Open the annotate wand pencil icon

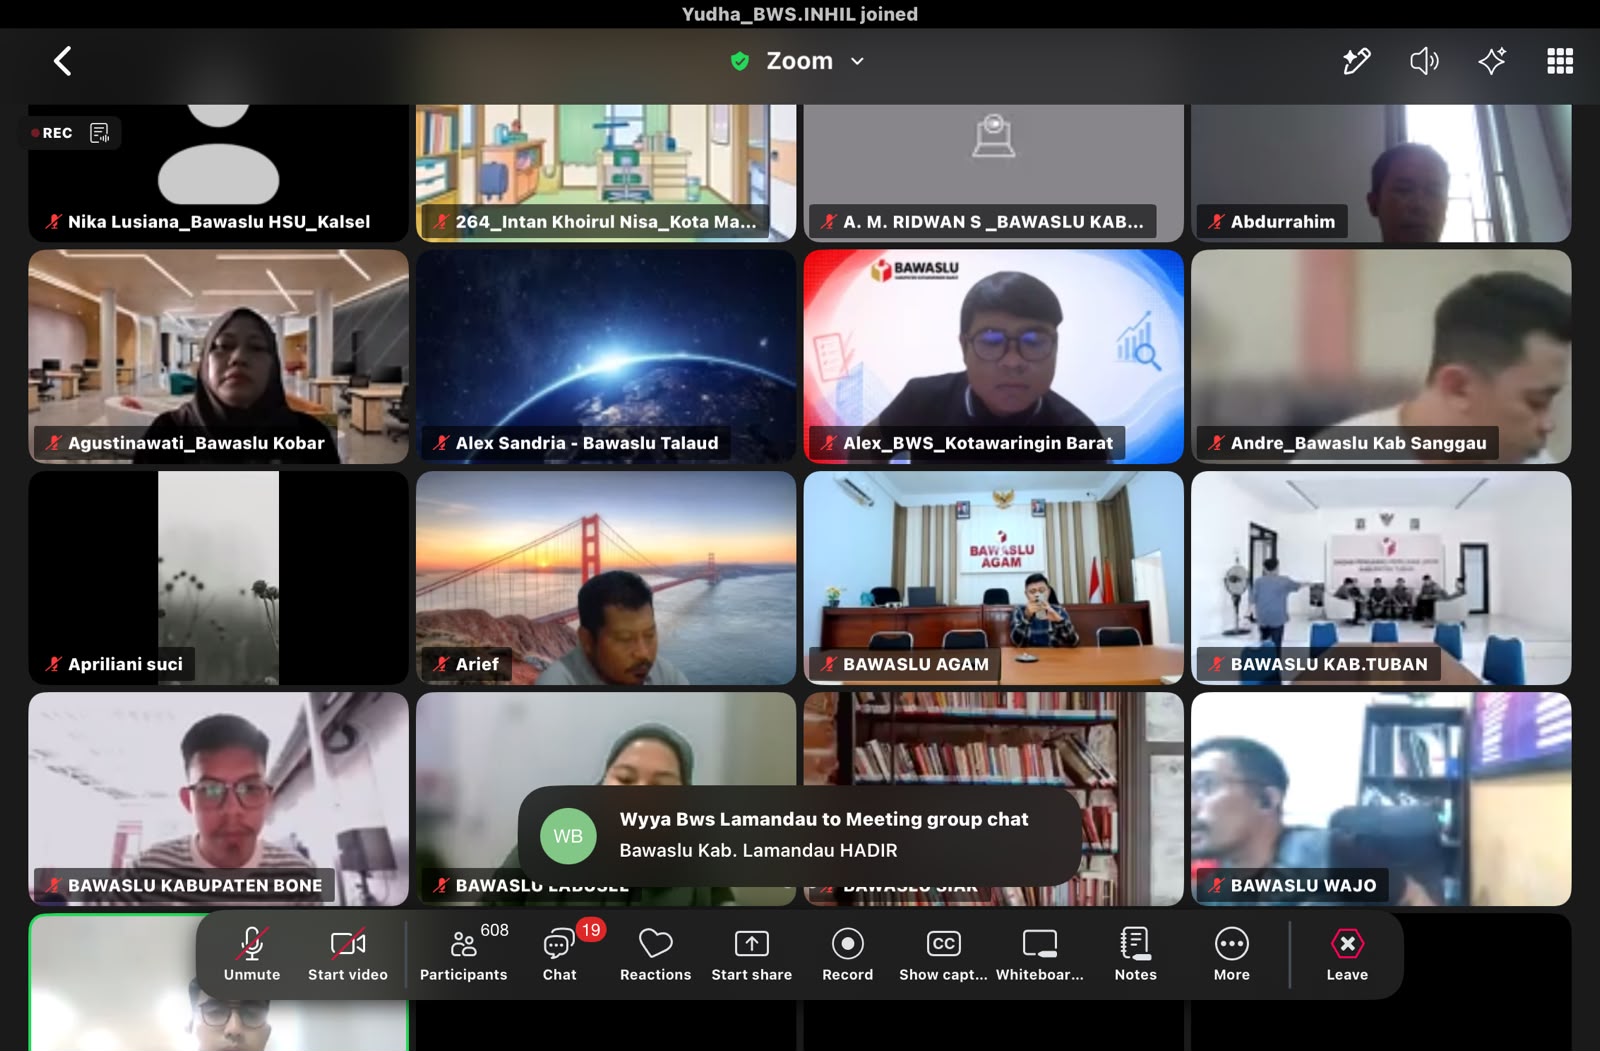click(1356, 61)
